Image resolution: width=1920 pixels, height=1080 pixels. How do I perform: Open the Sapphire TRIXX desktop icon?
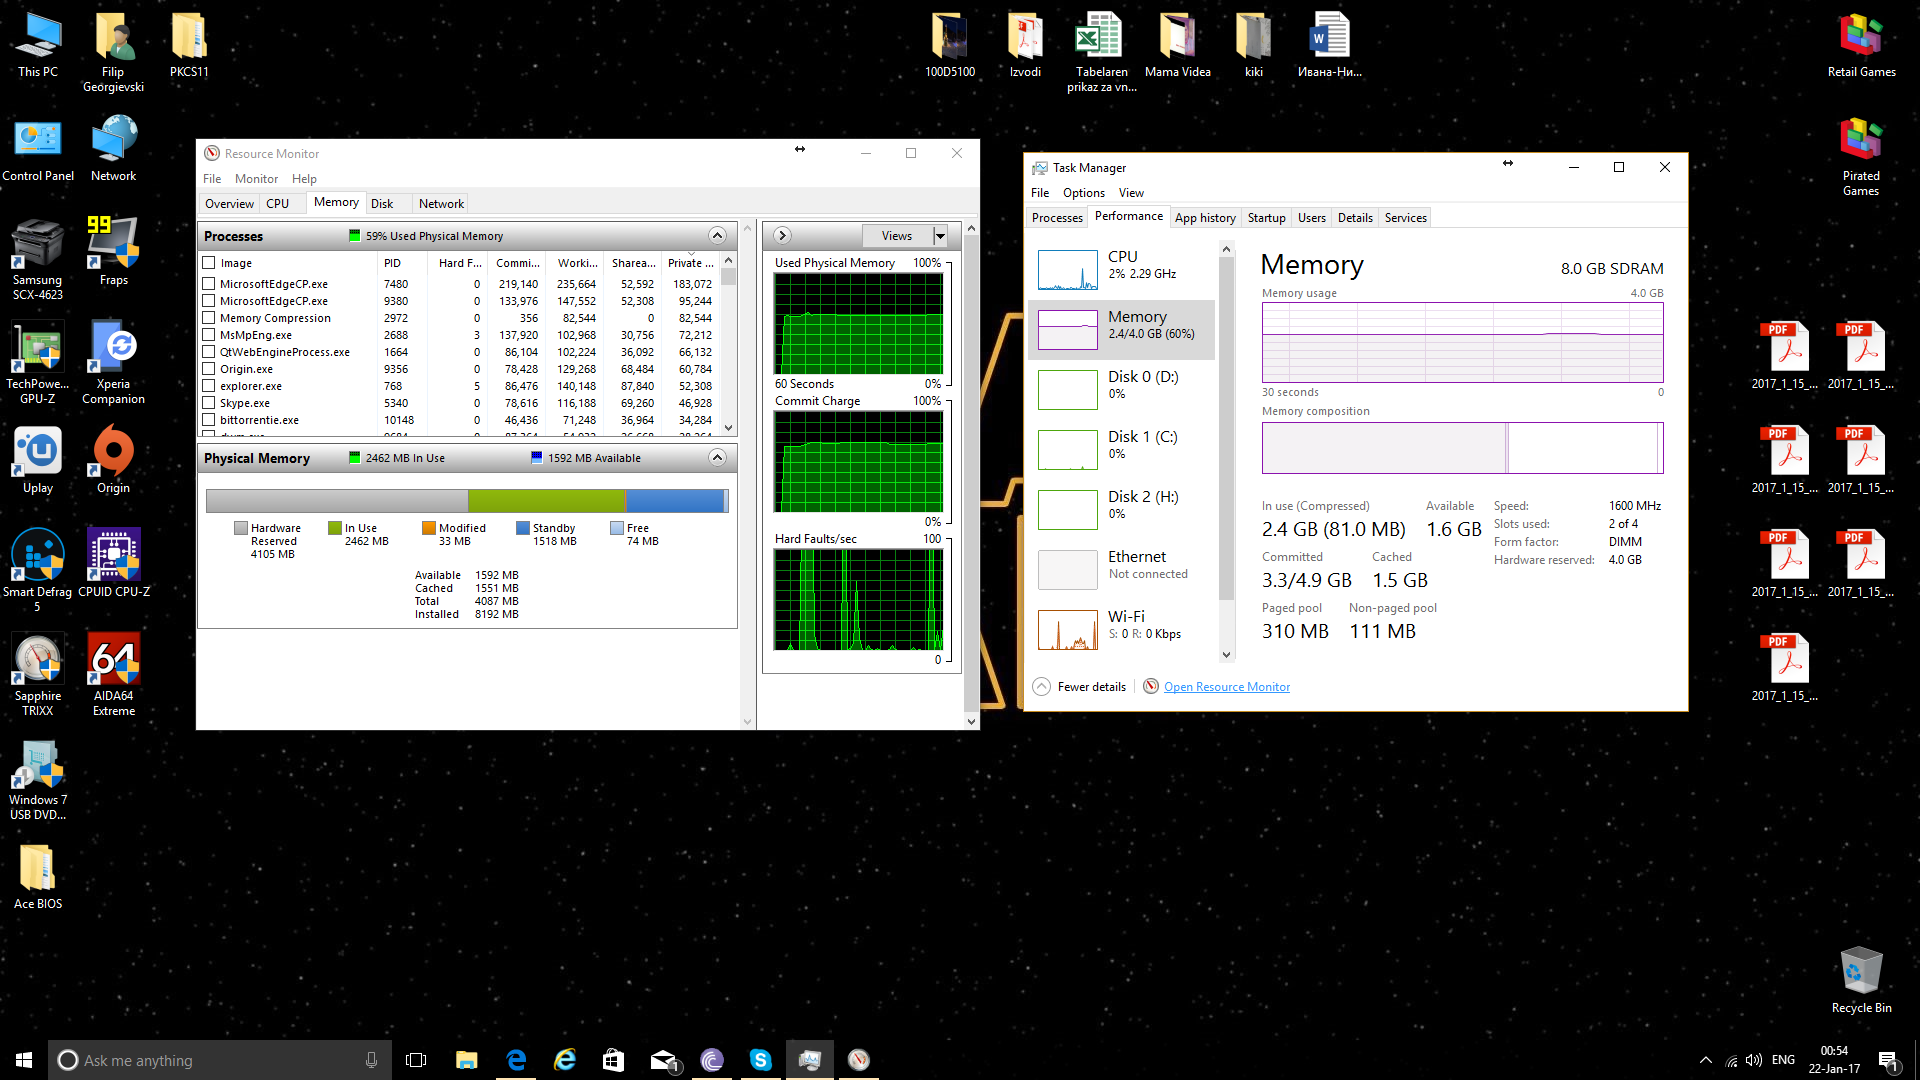(38, 674)
